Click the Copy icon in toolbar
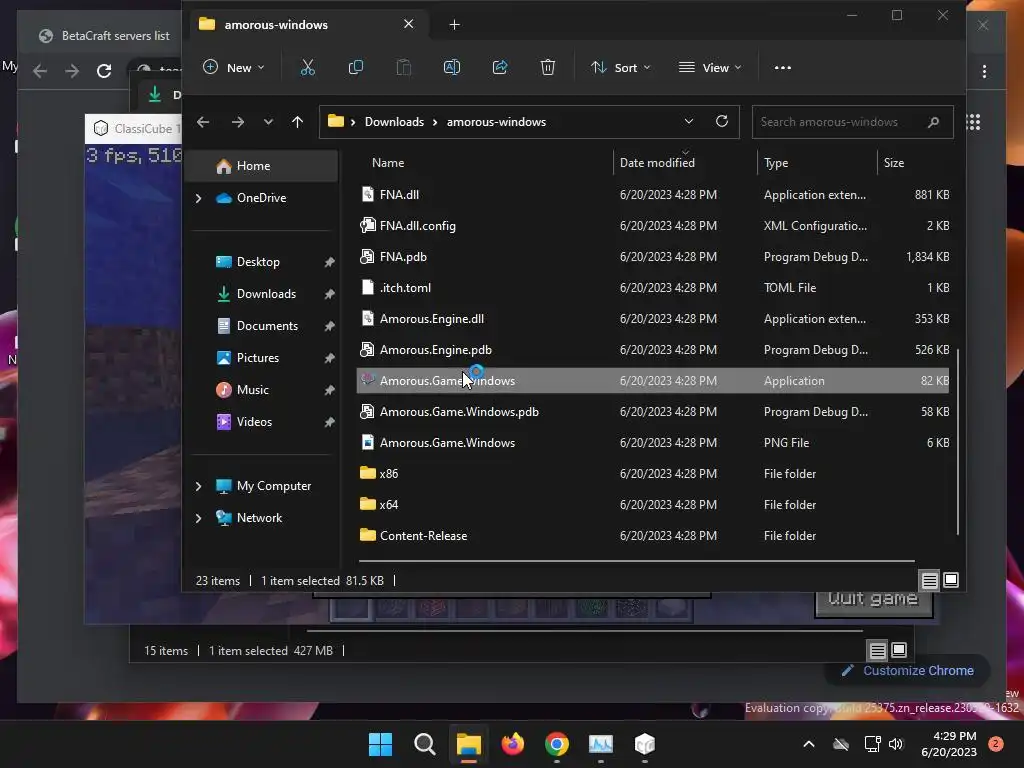Viewport: 1024px width, 768px height. pos(356,67)
